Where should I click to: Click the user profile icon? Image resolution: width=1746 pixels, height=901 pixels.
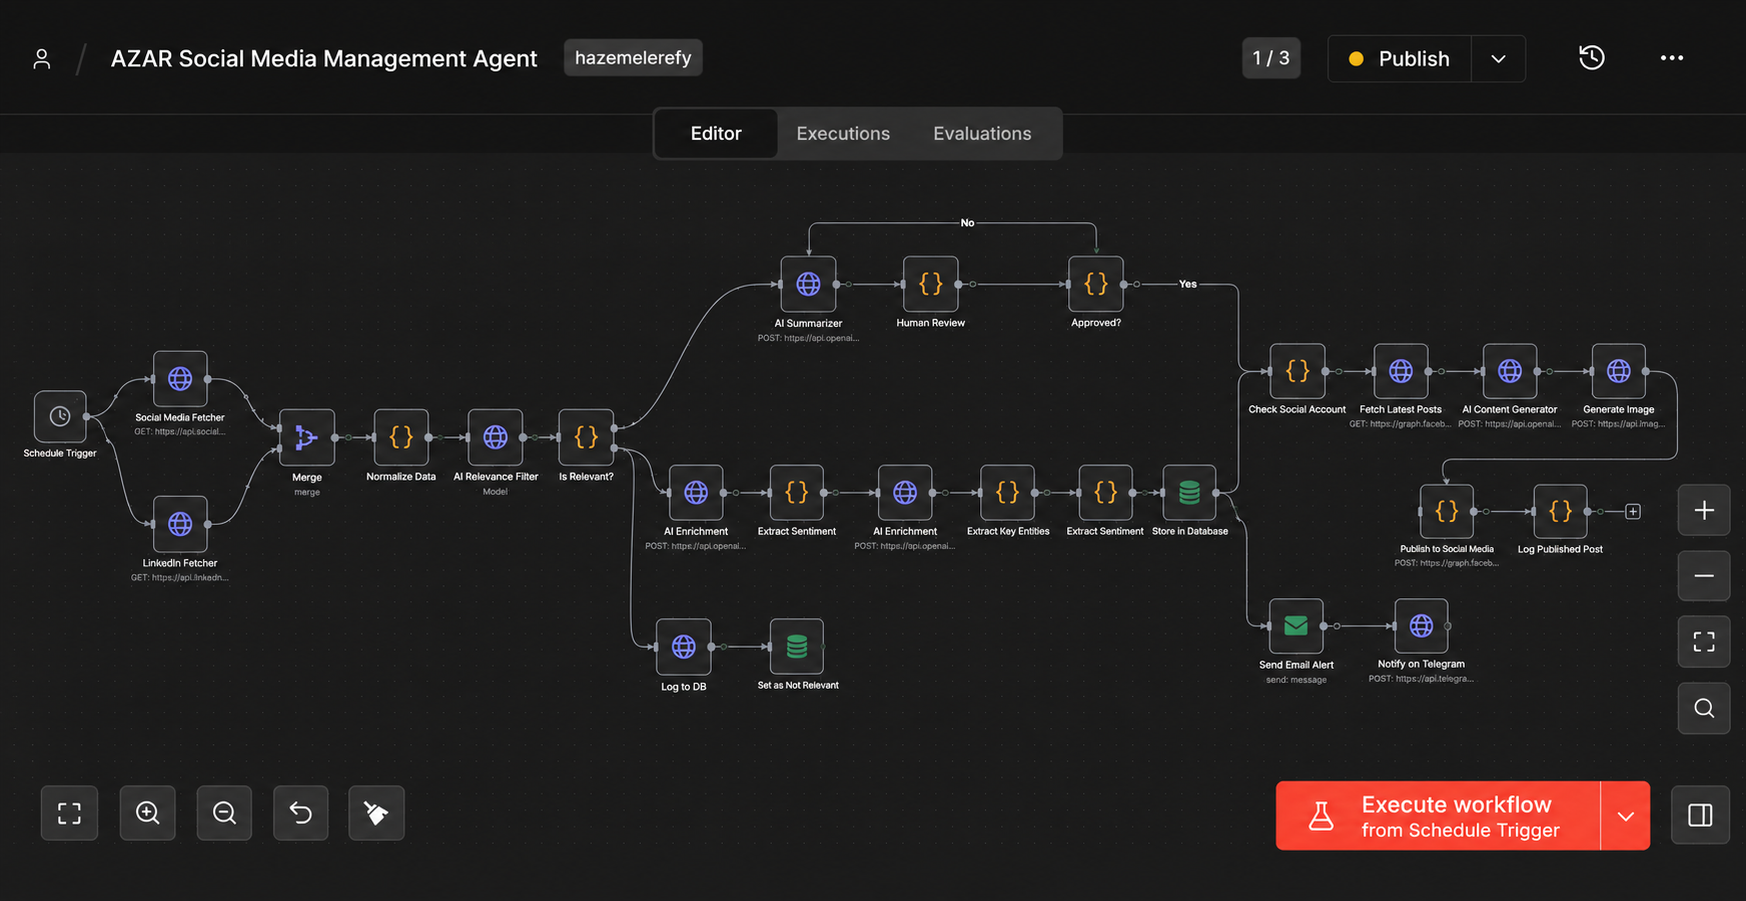(42, 59)
